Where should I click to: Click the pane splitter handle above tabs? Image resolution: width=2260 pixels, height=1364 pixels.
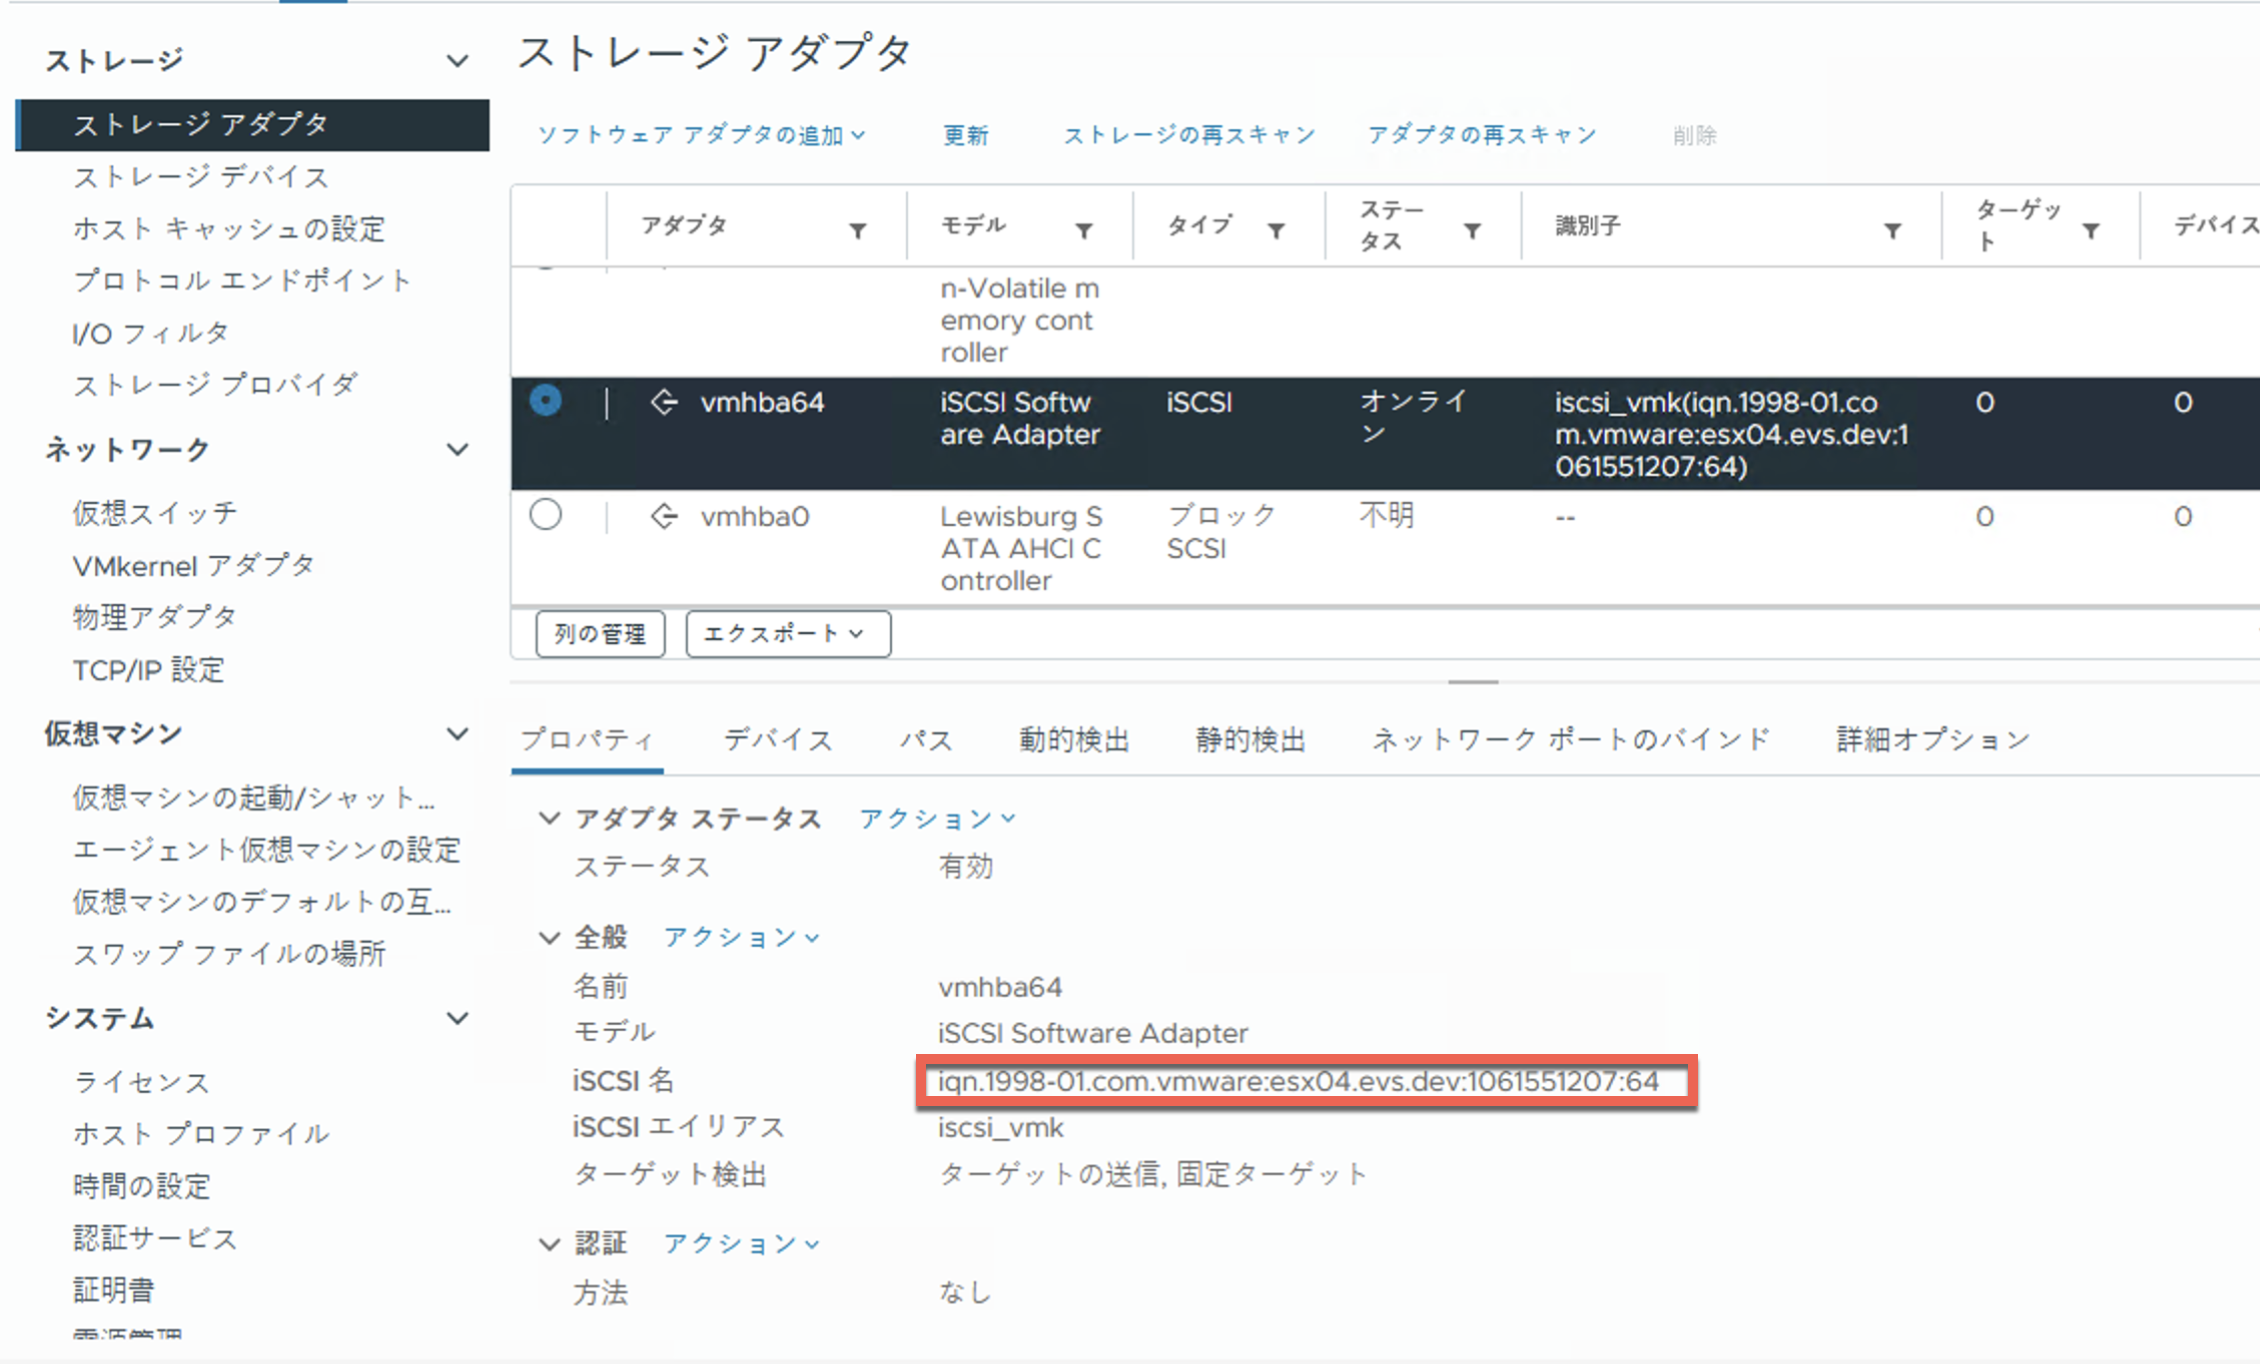(1473, 682)
